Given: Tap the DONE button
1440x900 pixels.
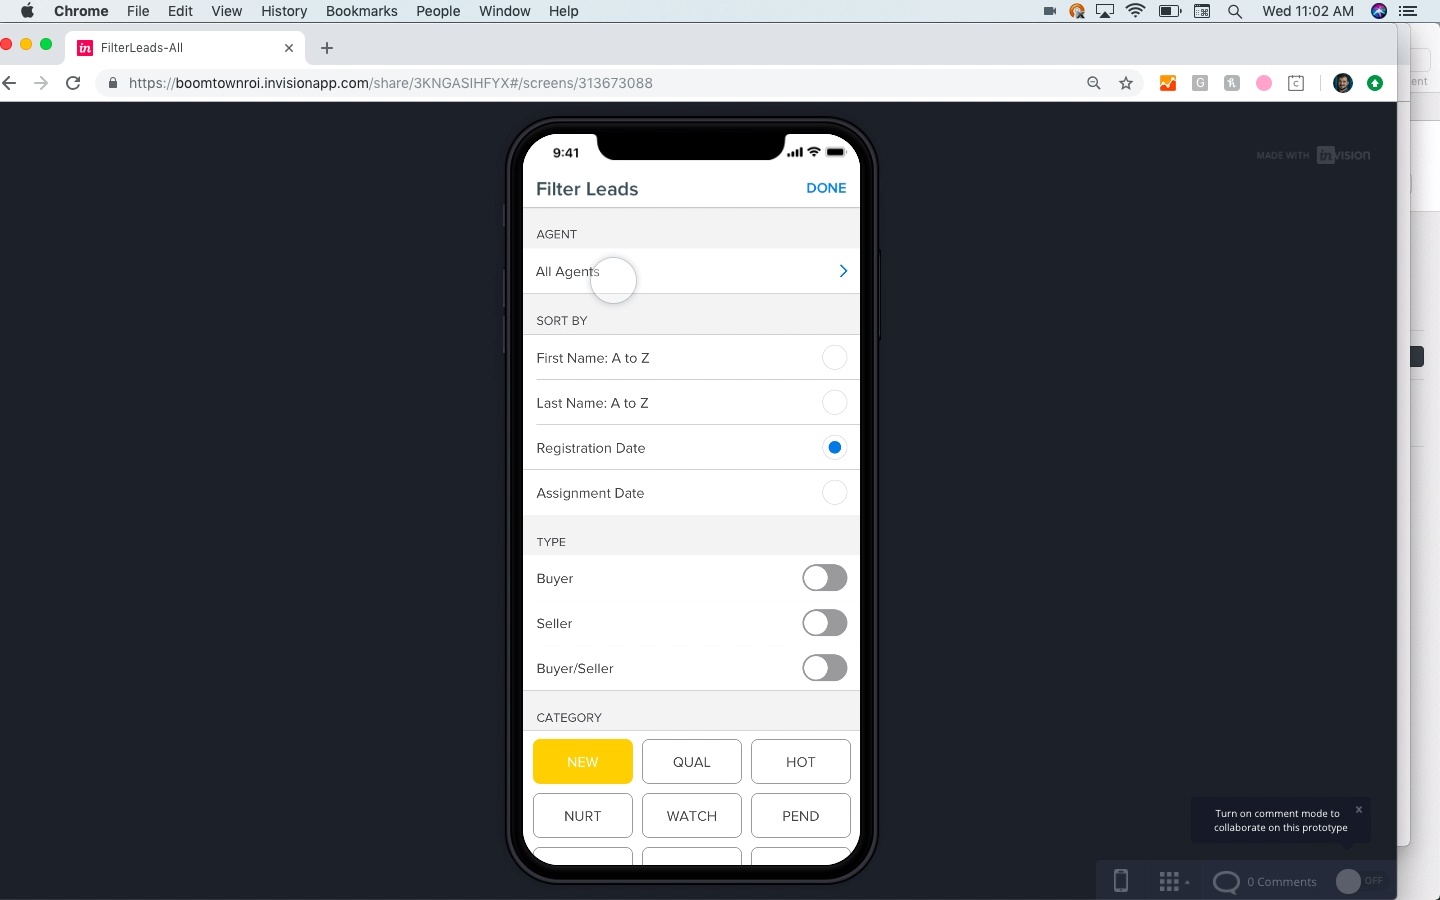Looking at the screenshot, I should coord(826,188).
